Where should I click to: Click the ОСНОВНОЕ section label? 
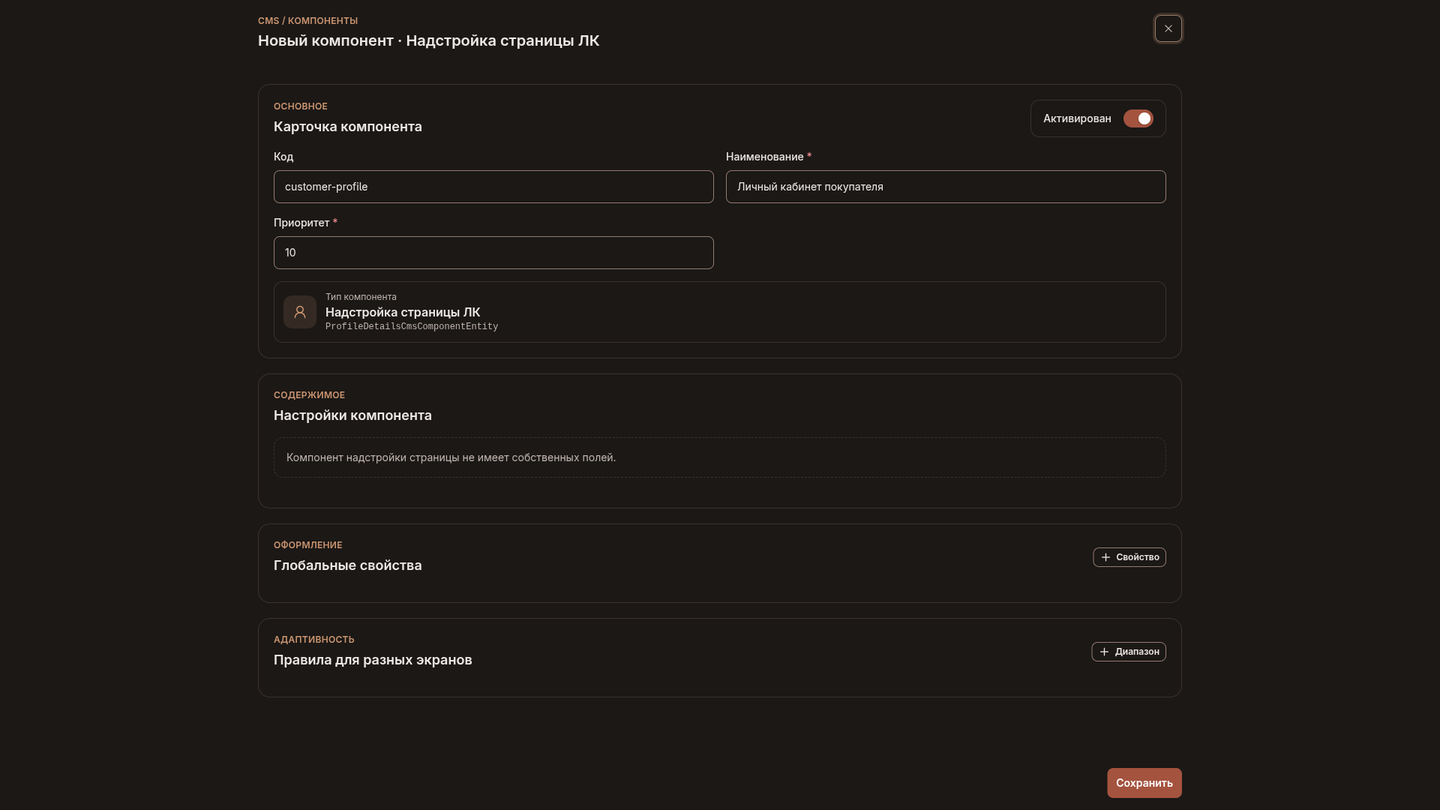coord(301,107)
